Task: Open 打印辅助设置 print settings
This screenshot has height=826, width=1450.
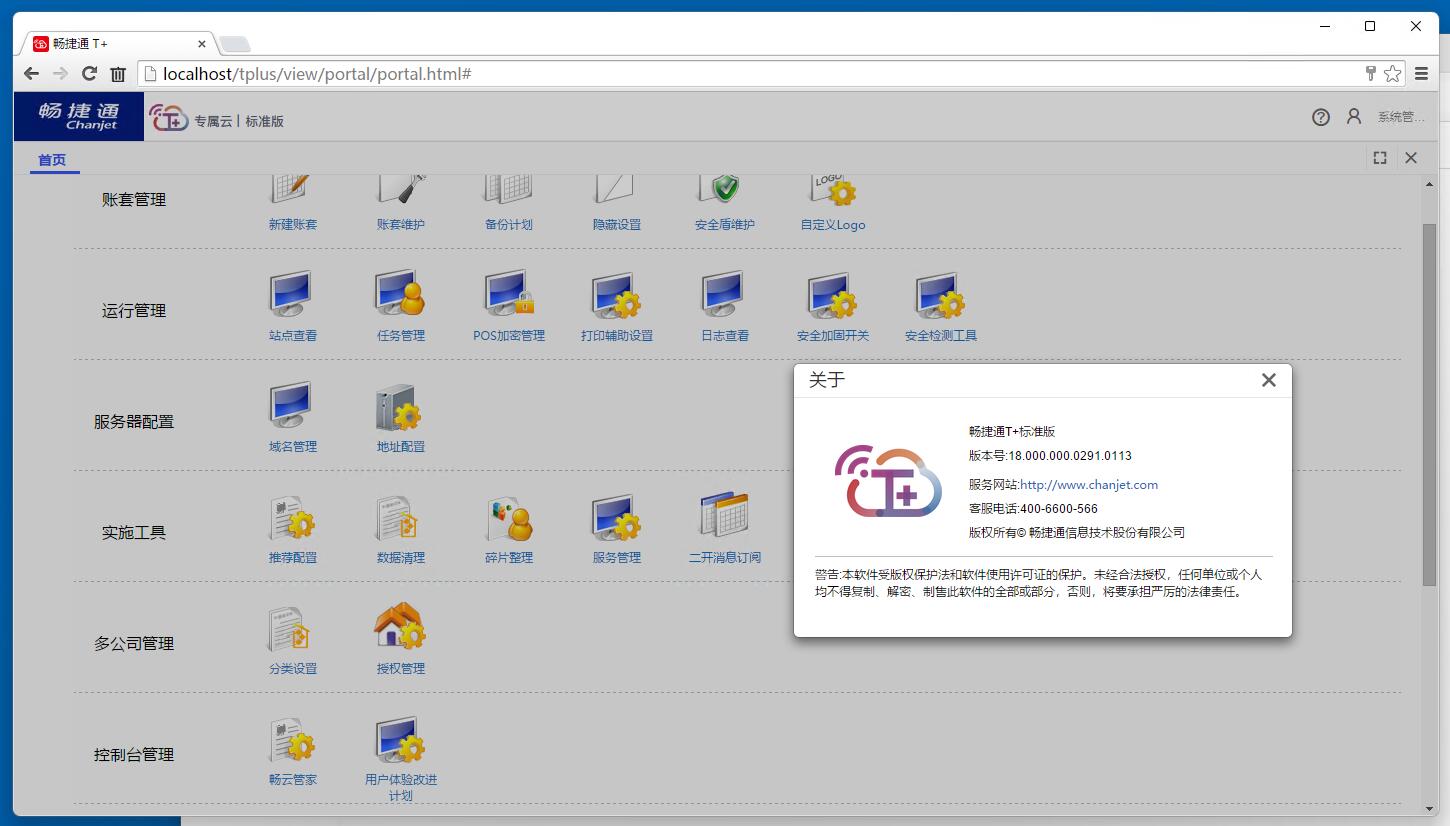Action: tap(616, 296)
